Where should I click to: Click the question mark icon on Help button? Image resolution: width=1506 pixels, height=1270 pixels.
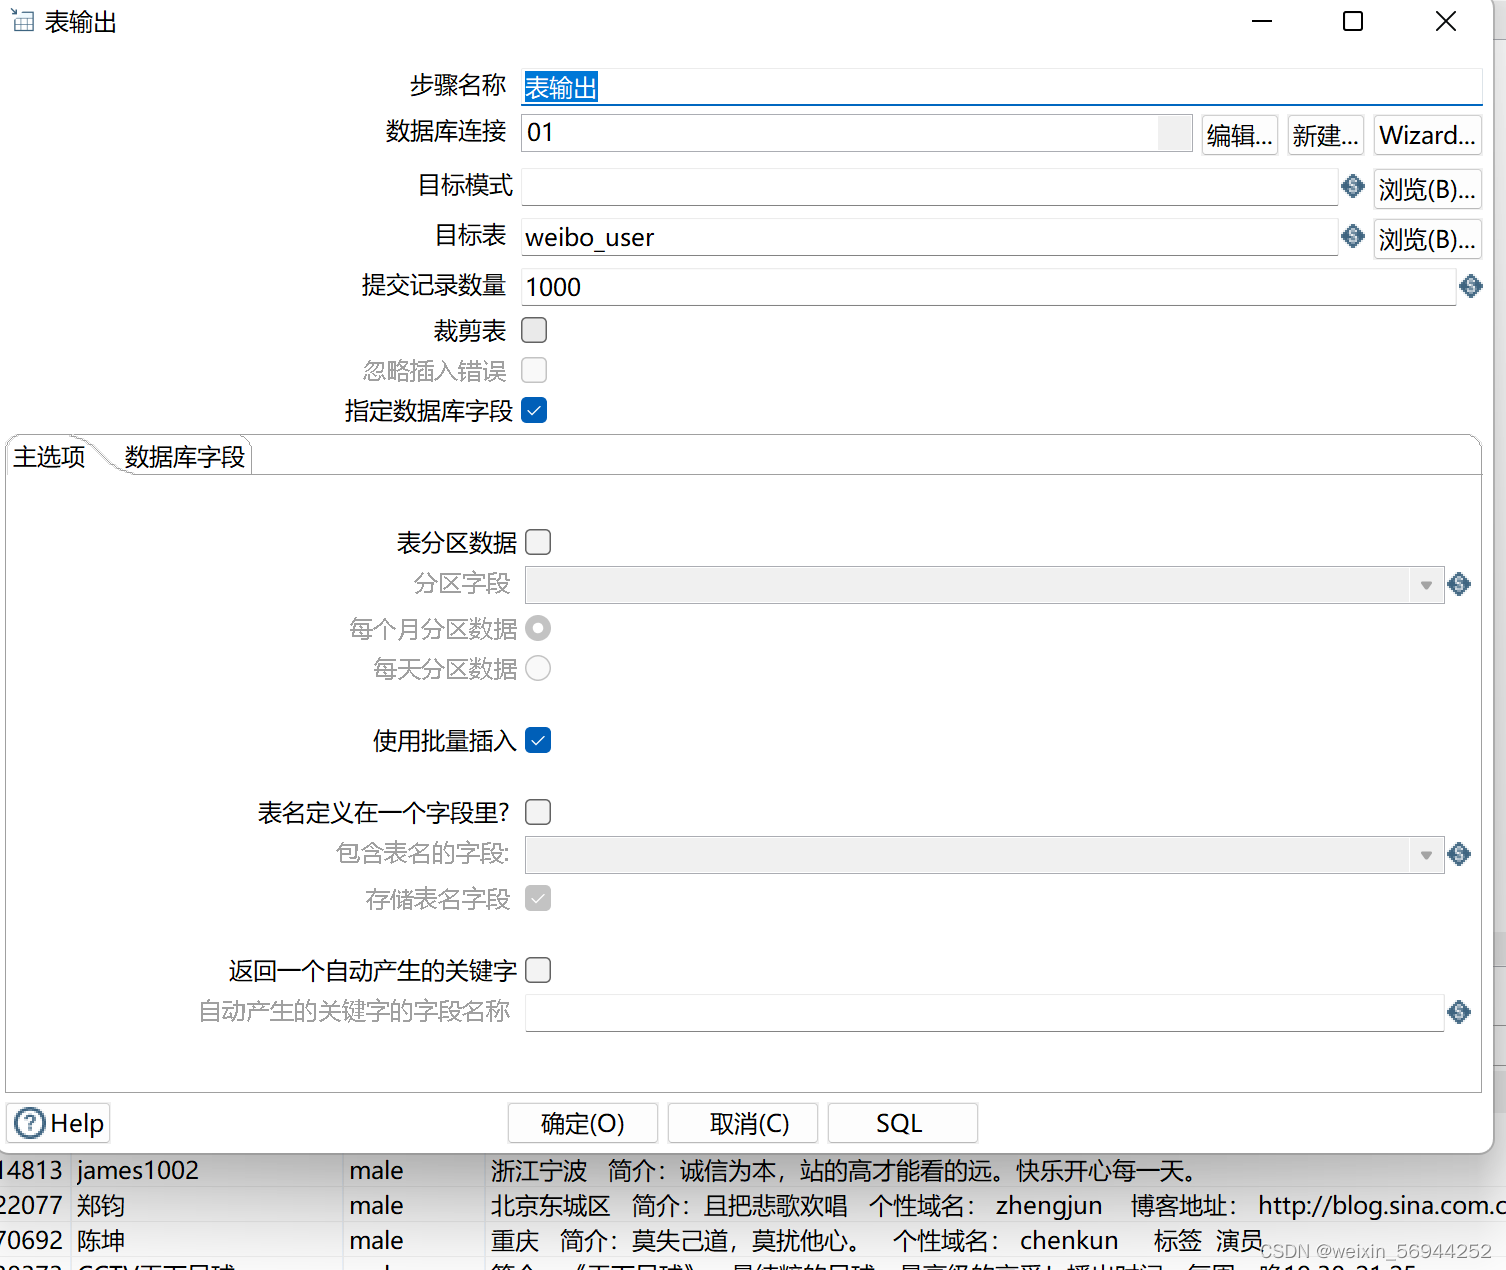pyautogui.click(x=30, y=1123)
